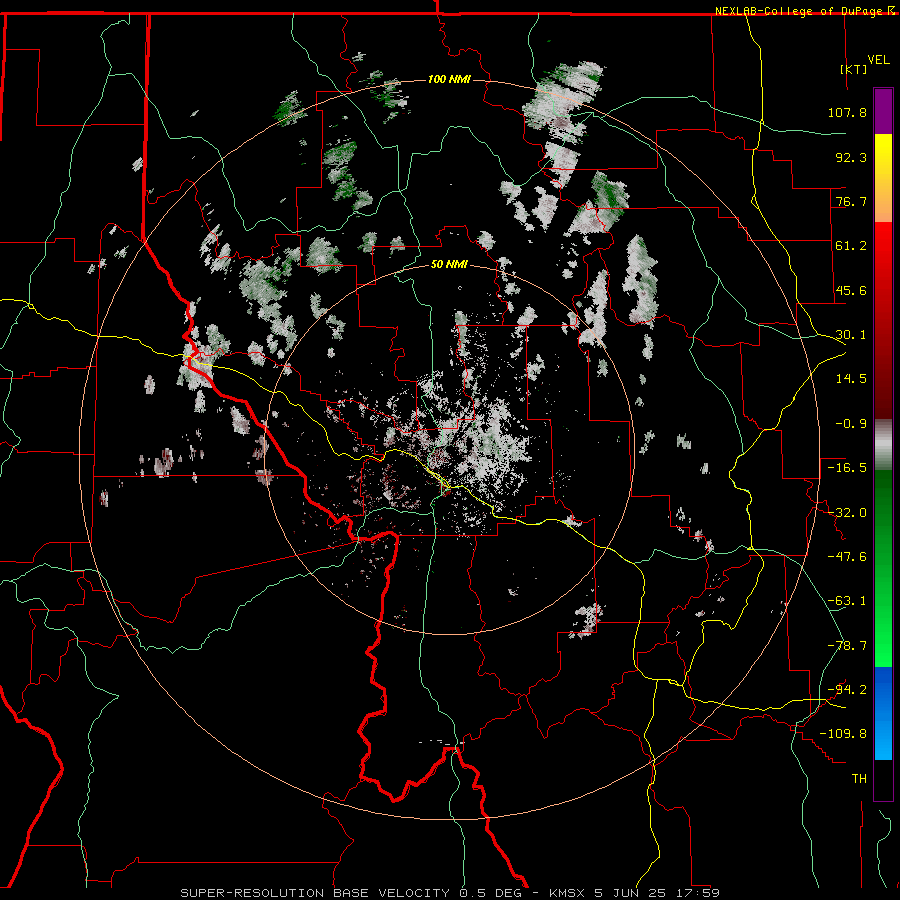Click the purple top segment of color scale
The height and width of the screenshot is (900, 900).
tap(883, 111)
